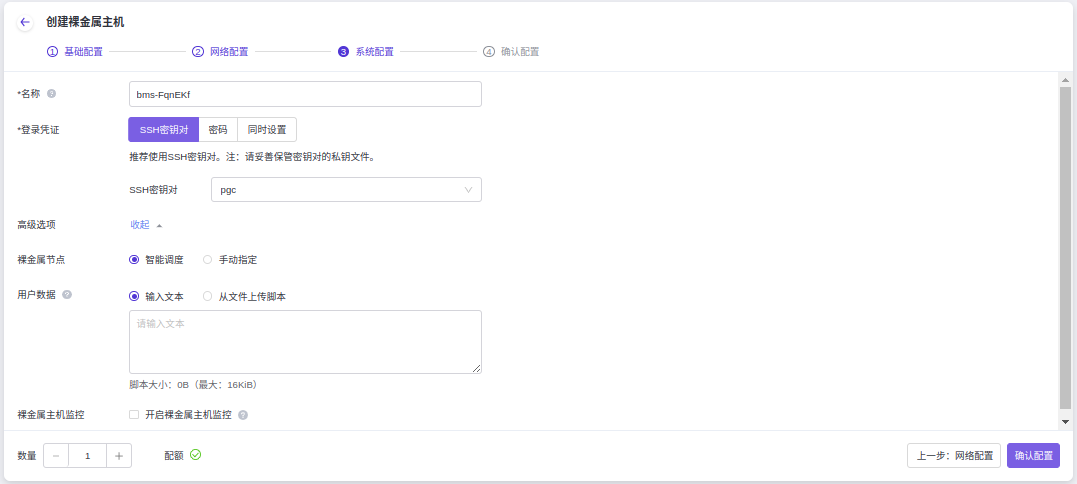Open the SSH密钥对 pgc dropdown

point(346,190)
